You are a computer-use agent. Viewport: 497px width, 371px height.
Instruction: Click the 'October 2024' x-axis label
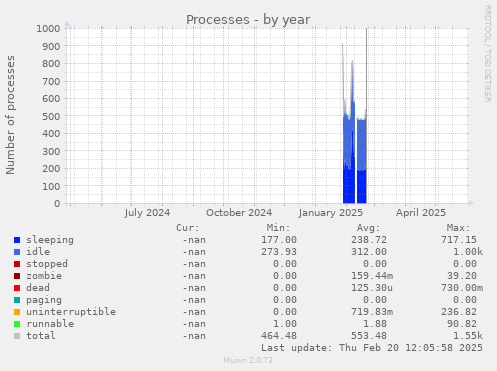click(x=239, y=213)
